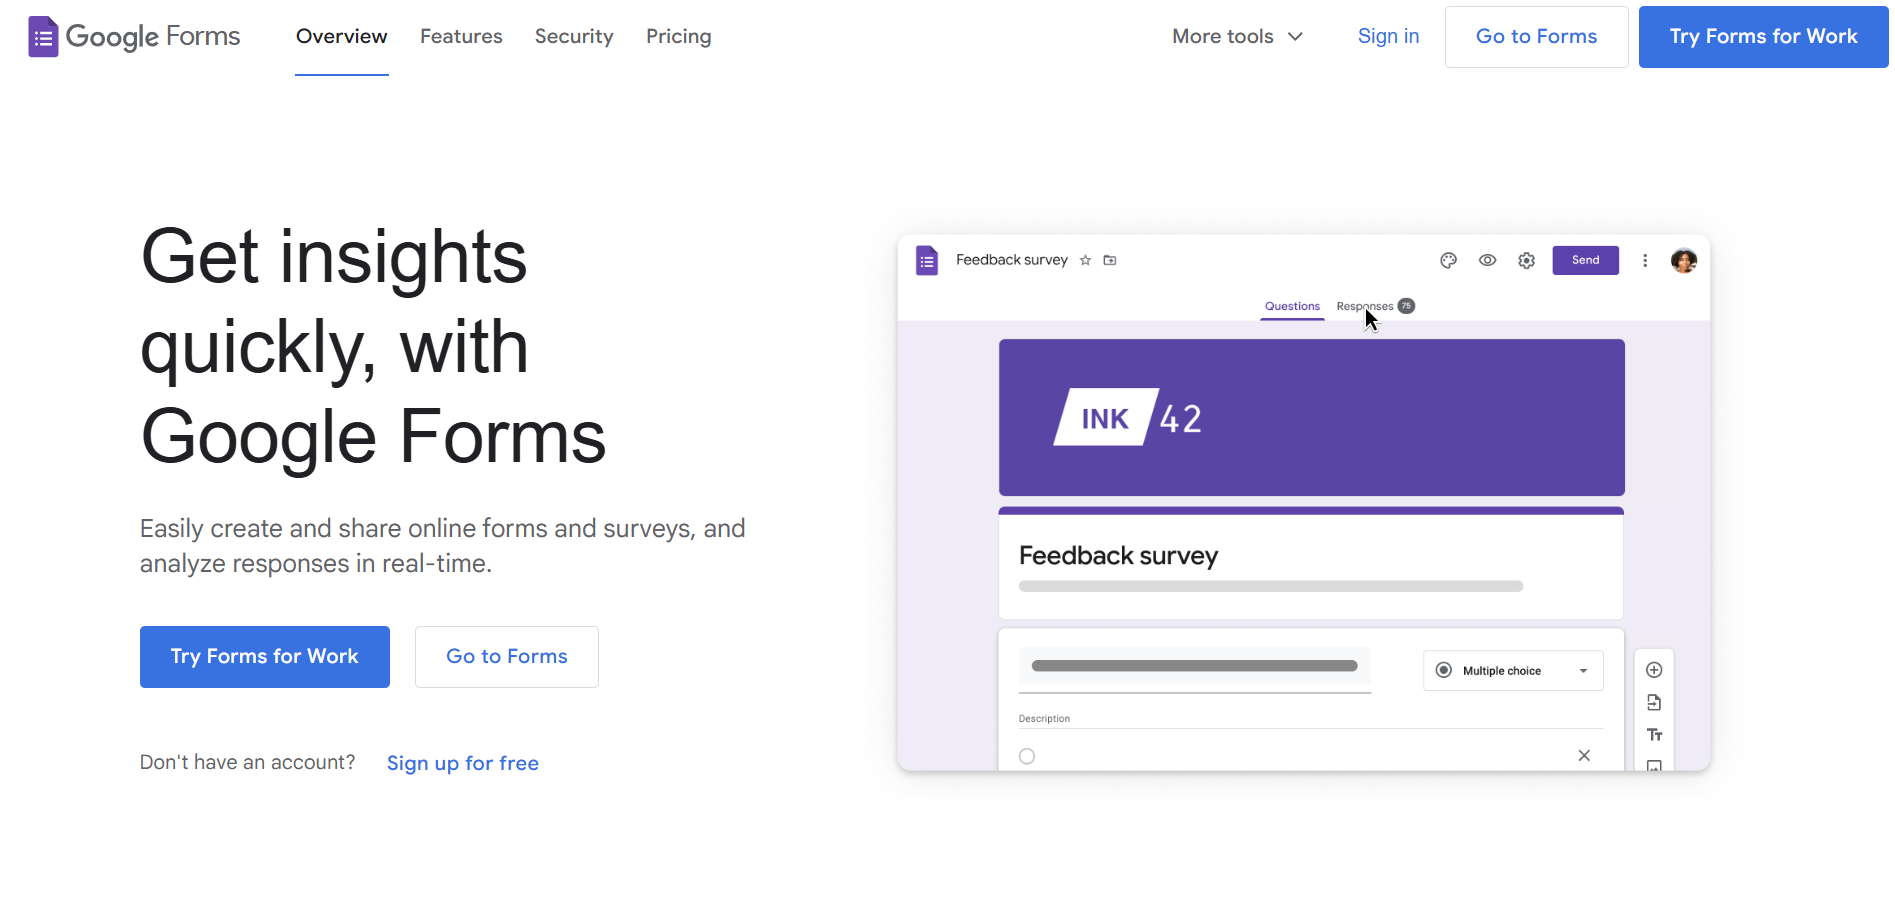This screenshot has height=897, width=1895.
Task: Expand the More tools dropdown
Action: coord(1237,36)
